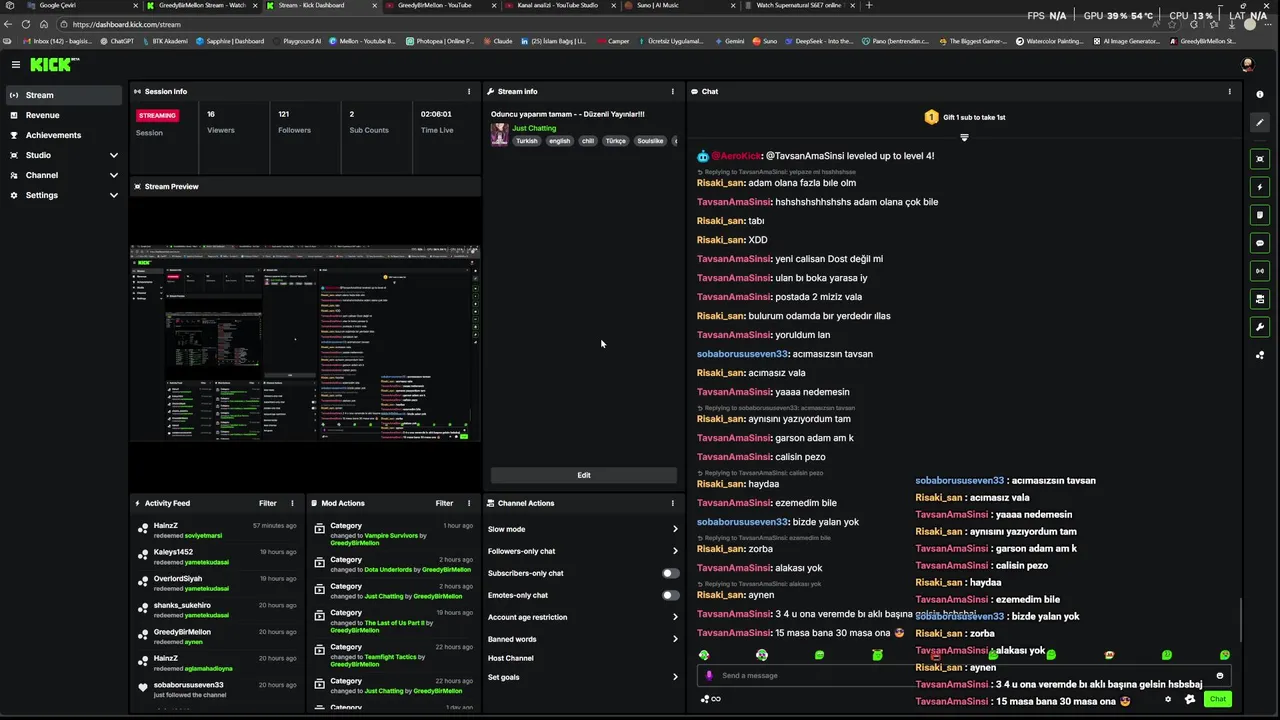Open Slow mode options
The width and height of the screenshot is (1280, 720).
click(583, 529)
